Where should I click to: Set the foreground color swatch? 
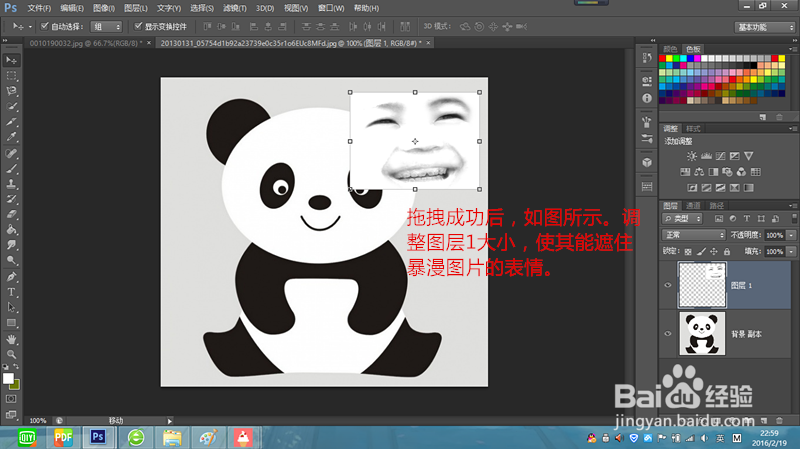(8, 378)
